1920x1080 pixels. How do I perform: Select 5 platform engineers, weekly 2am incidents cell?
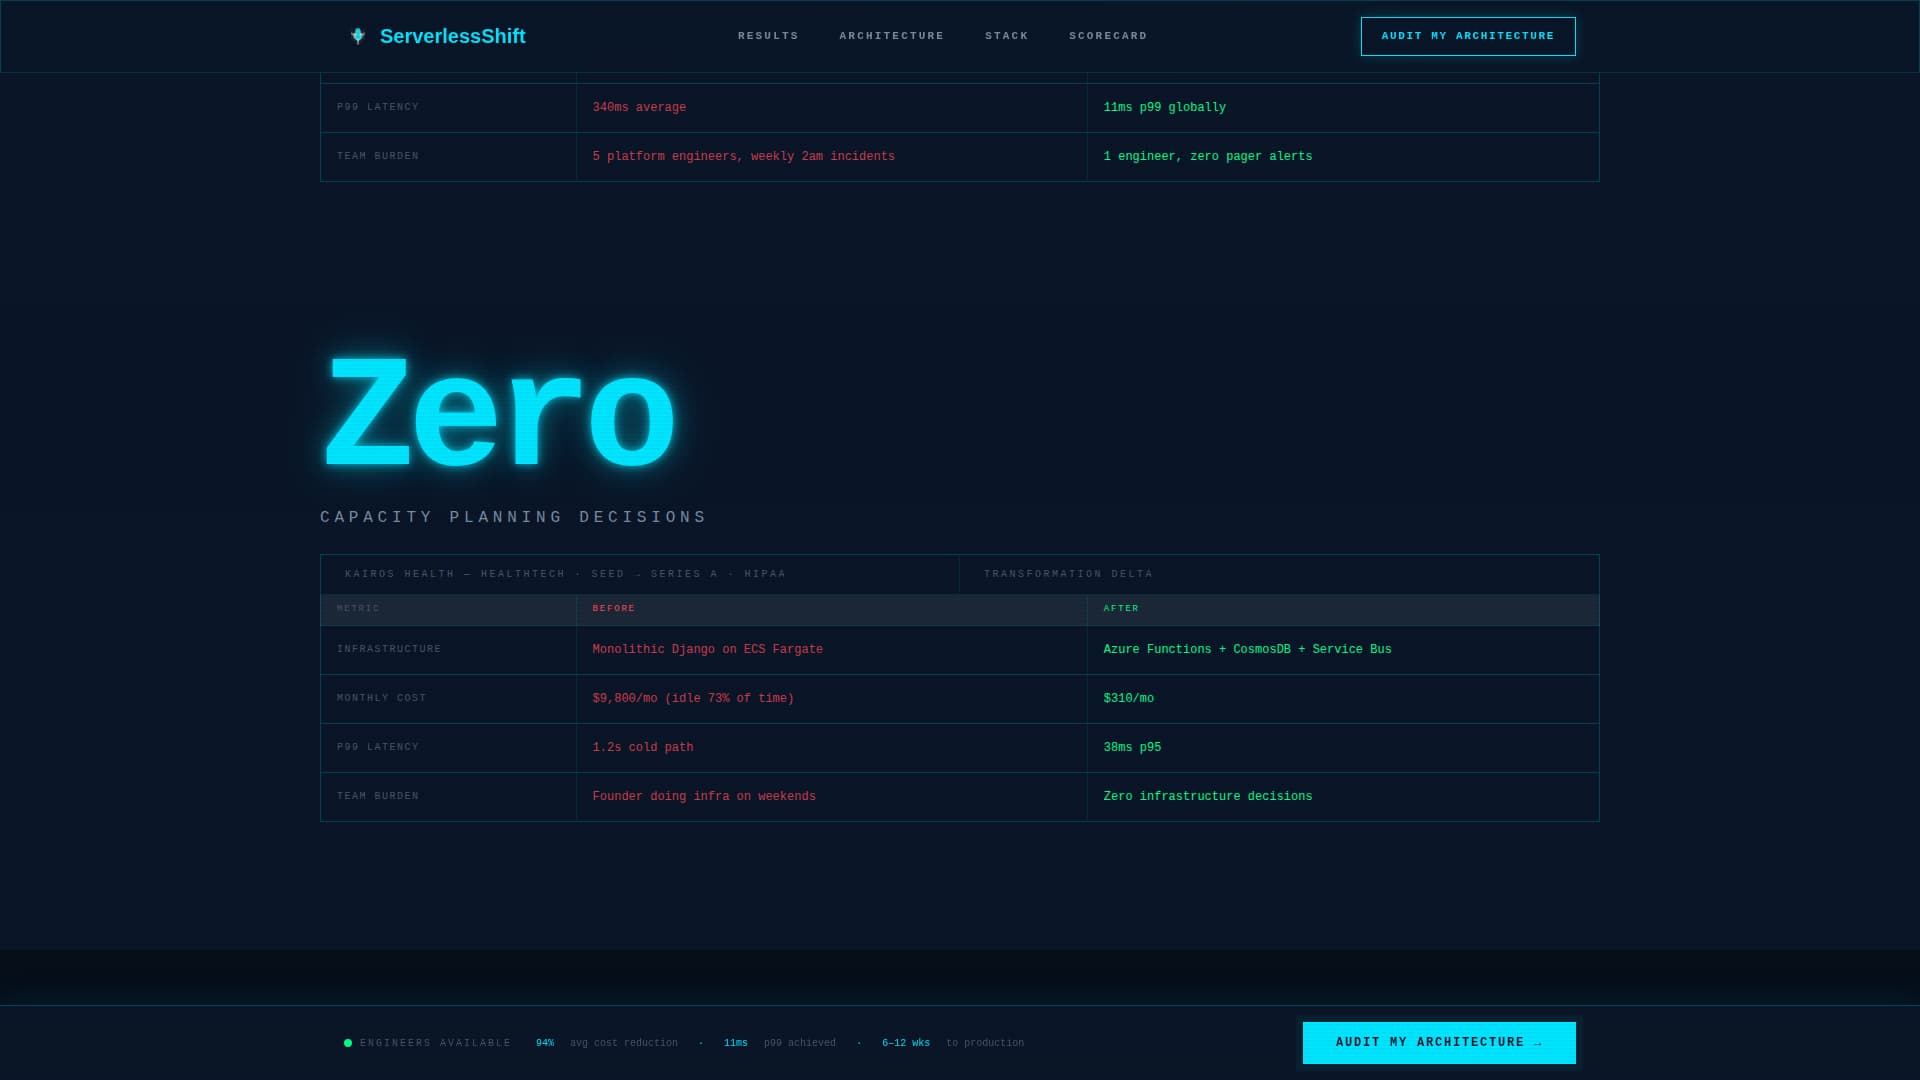tap(831, 157)
